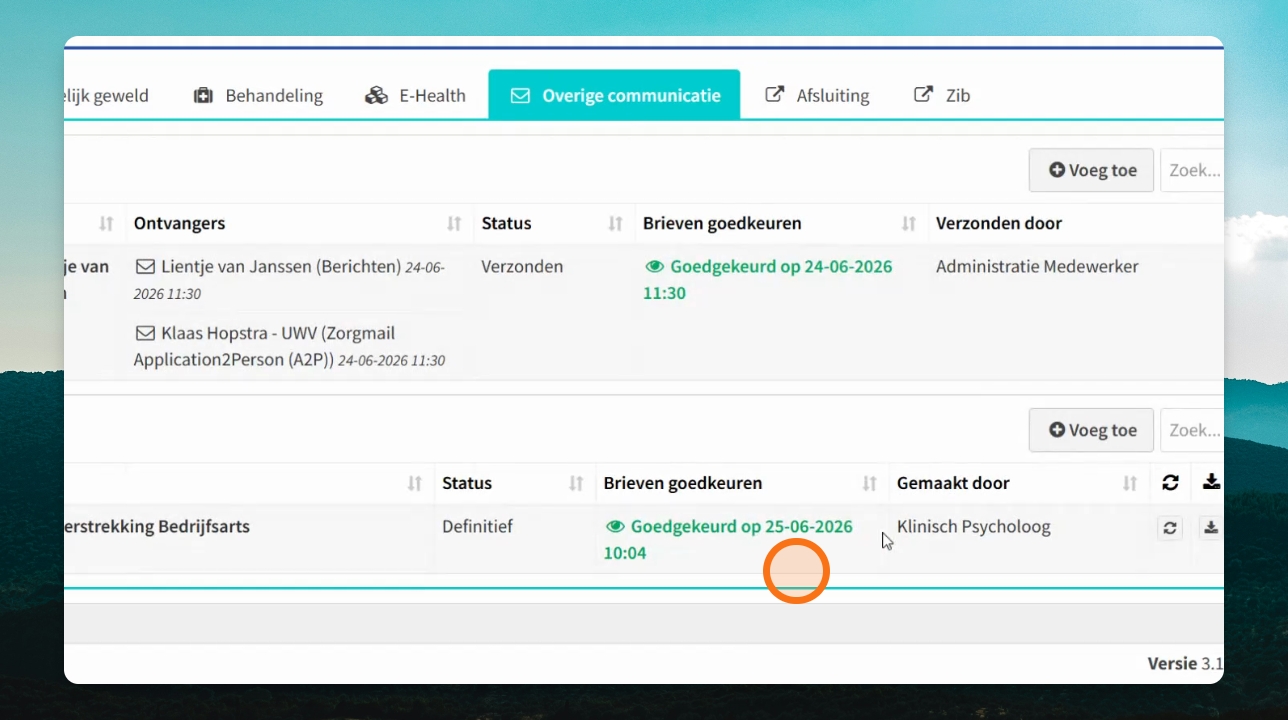This screenshot has width=1288, height=720.
Task: Click the refresh icon in the header row
Action: (1170, 483)
